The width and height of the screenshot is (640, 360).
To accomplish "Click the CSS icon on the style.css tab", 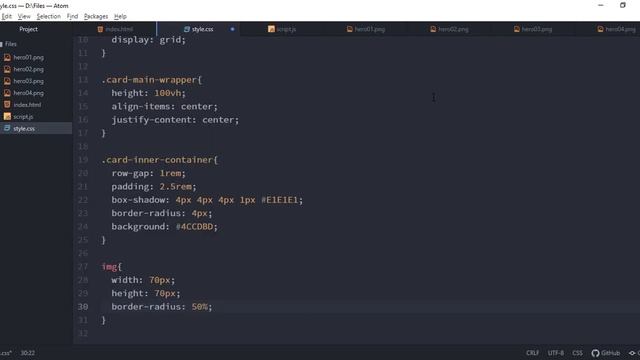I will pos(187,29).
